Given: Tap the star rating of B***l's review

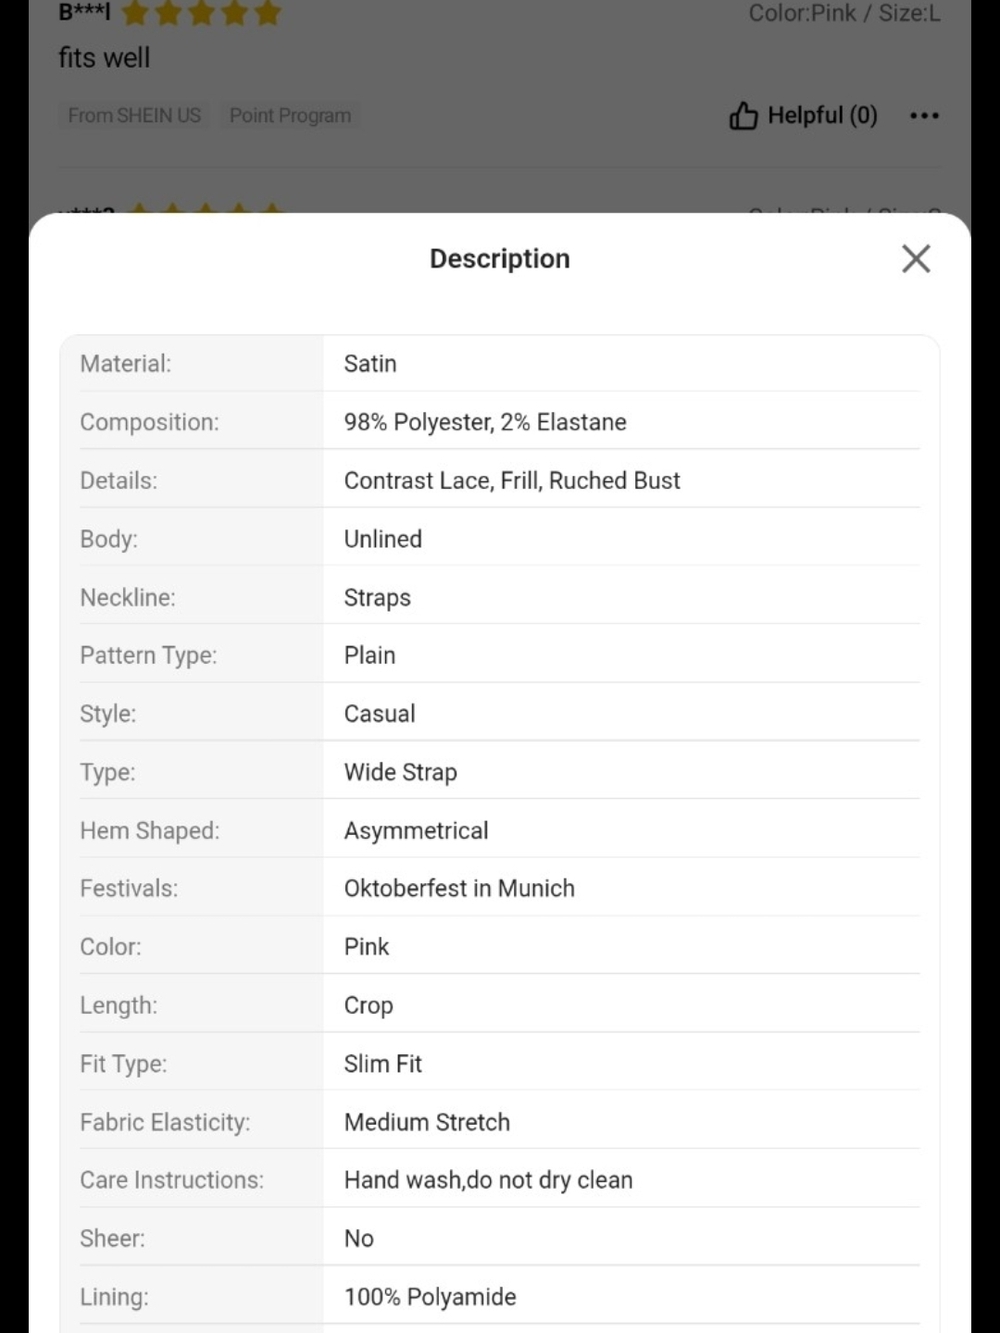Looking at the screenshot, I should 200,12.
